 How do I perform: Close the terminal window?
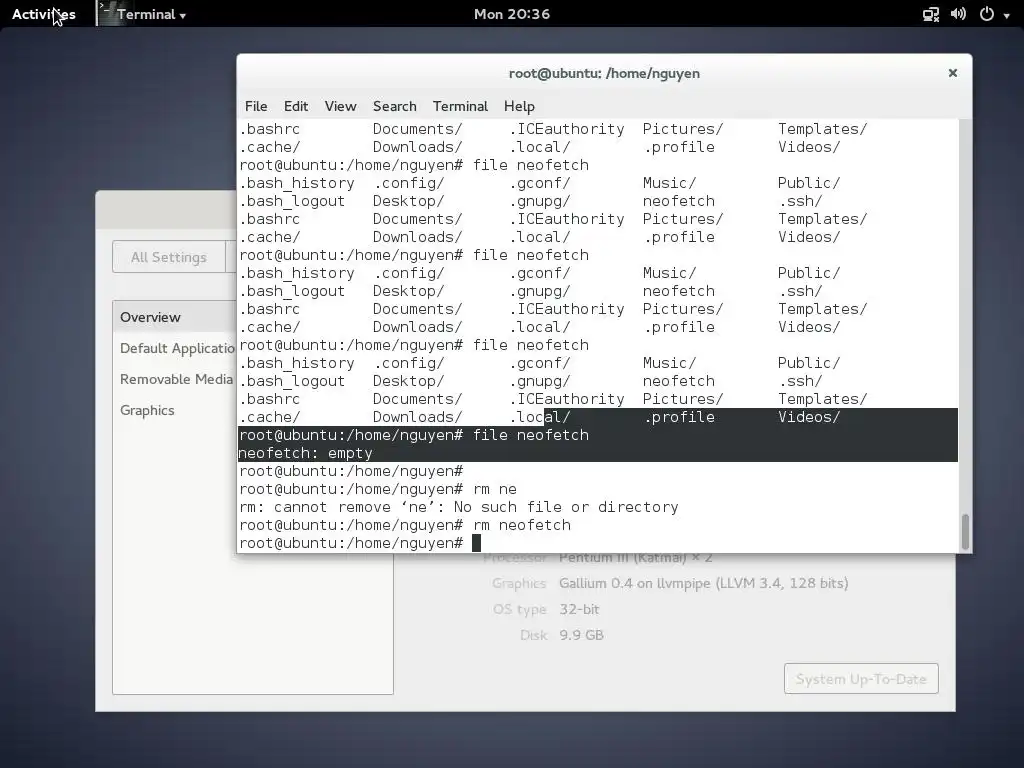[x=953, y=72]
